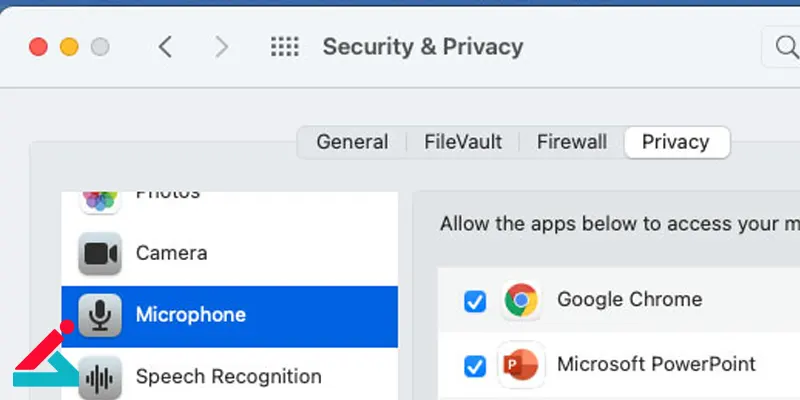Go back with the left chevron arrow
This screenshot has height=400, width=800.
click(165, 47)
